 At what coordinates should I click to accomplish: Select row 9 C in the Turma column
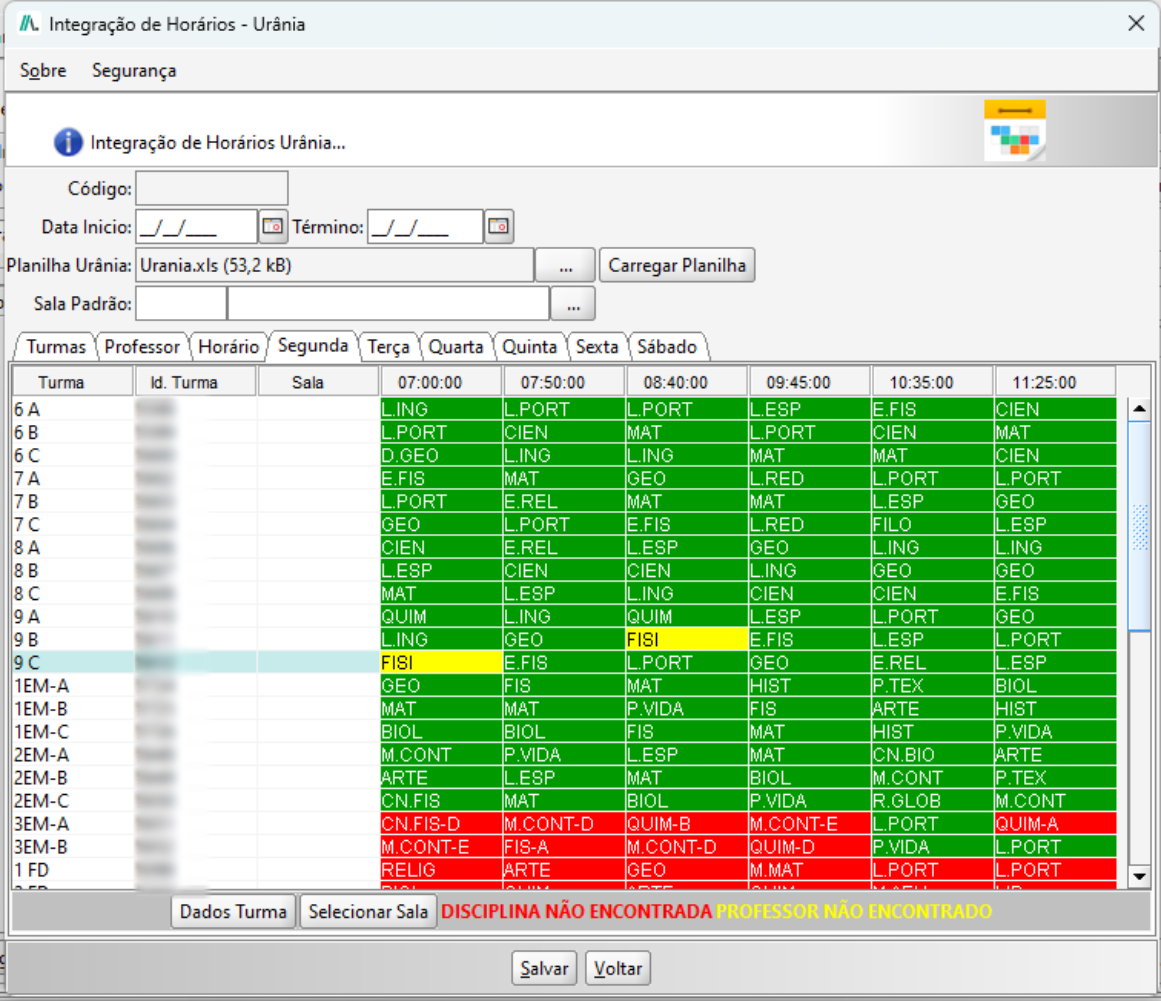[73, 662]
